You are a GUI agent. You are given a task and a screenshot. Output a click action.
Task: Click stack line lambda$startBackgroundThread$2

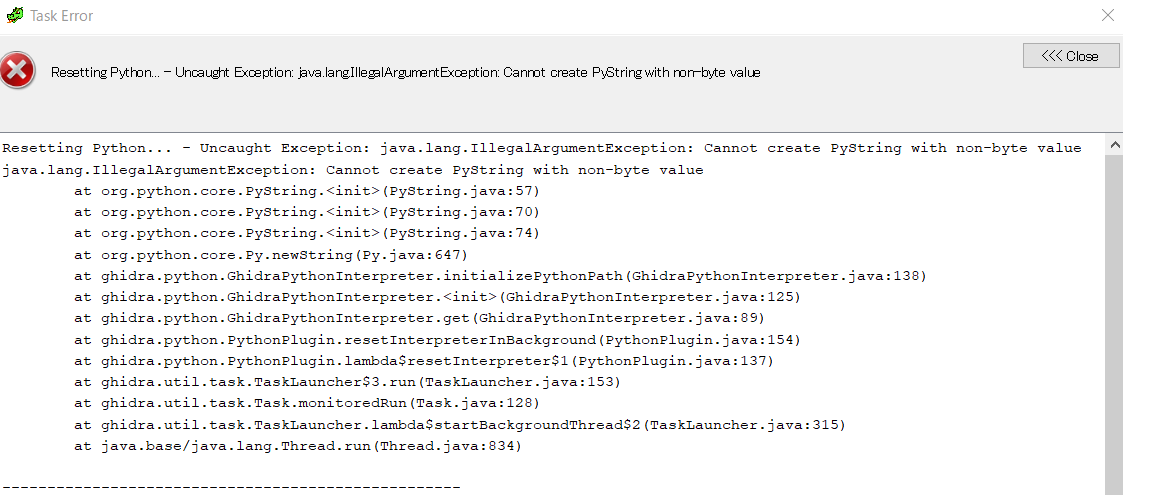coord(460,425)
